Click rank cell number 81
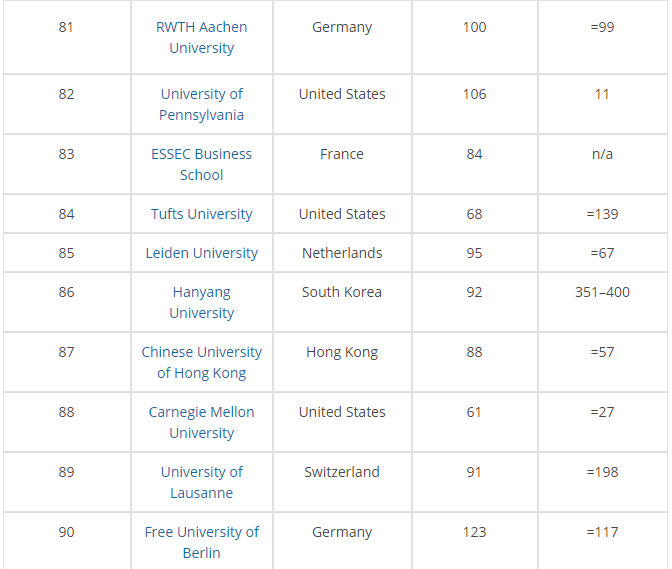Screen dimensions: 672x569 tap(66, 27)
